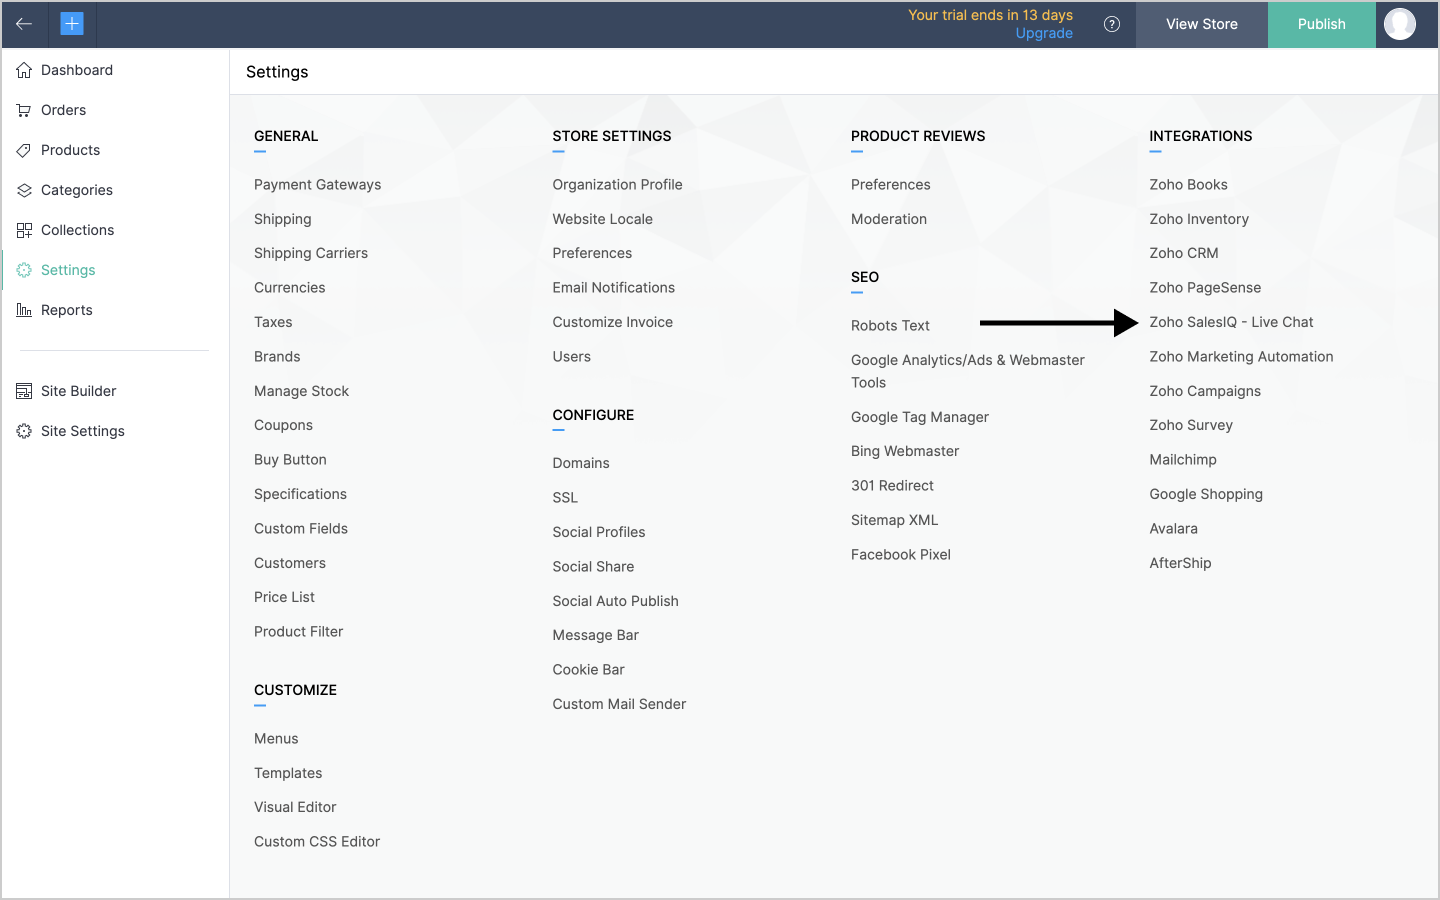Viewport: 1440px width, 900px height.
Task: Click the blue plus add icon
Action: 72,24
